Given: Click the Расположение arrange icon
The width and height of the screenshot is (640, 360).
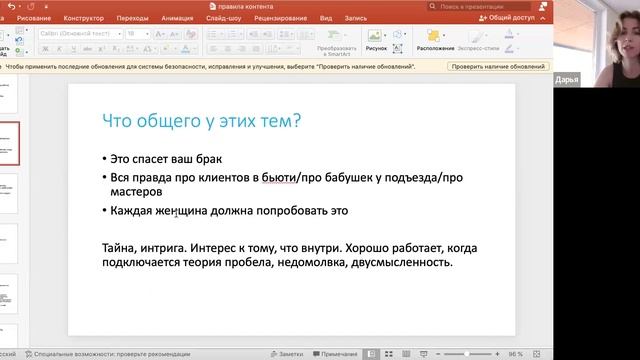Looking at the screenshot, I should point(433,36).
